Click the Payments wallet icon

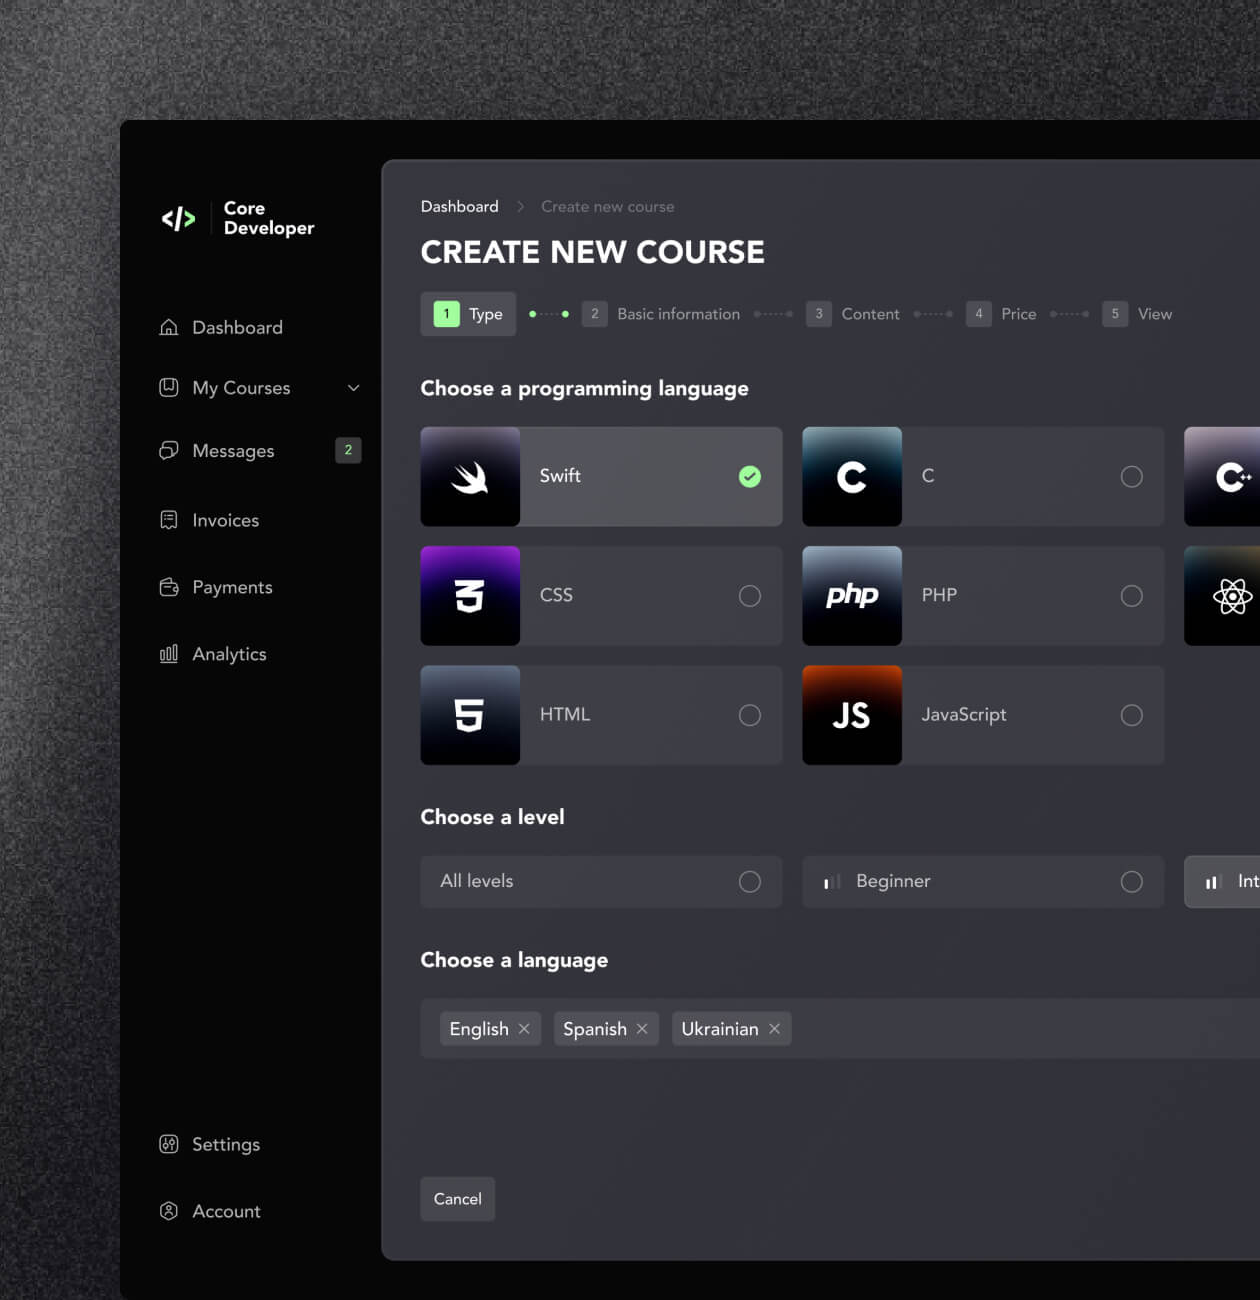(168, 587)
